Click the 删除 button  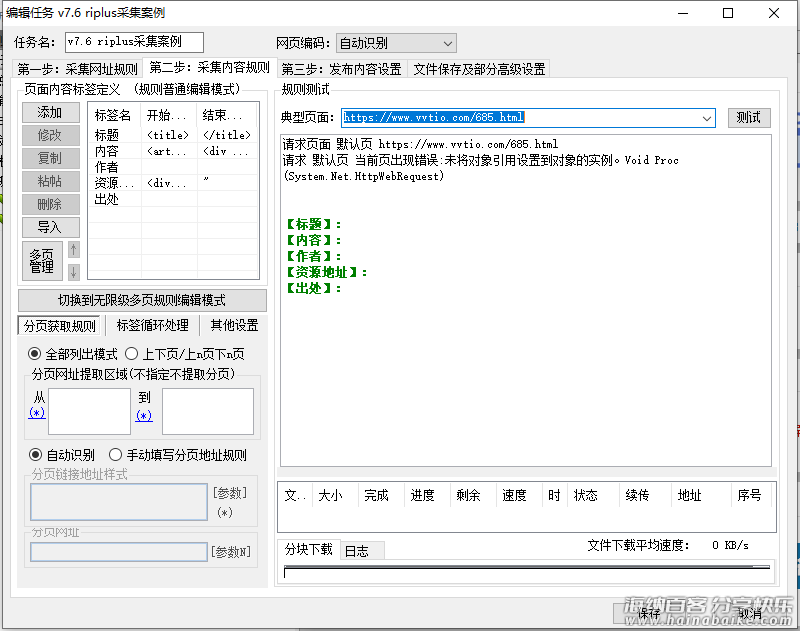(x=51, y=204)
